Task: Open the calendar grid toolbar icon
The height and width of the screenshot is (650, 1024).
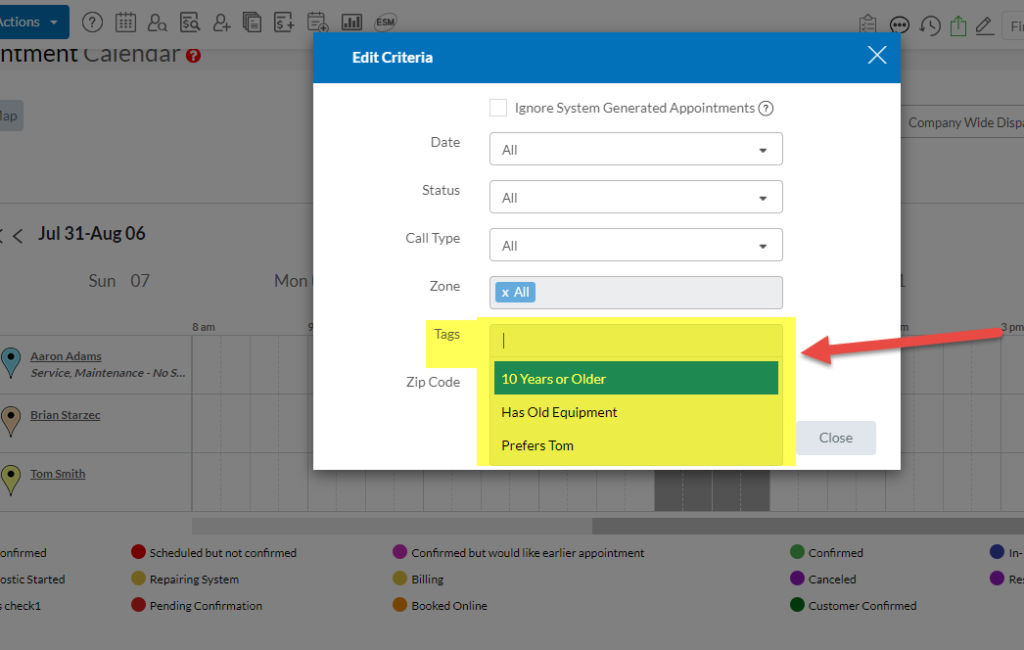Action: point(125,22)
